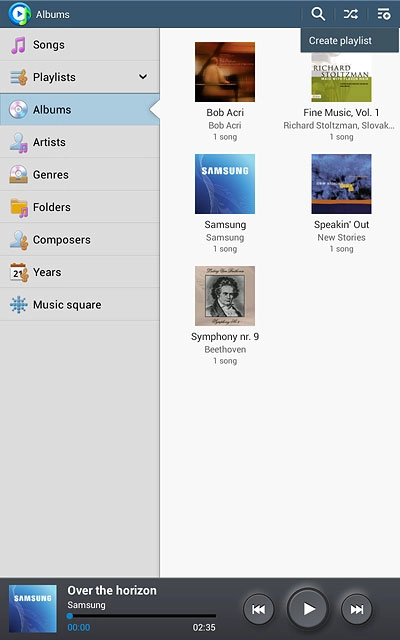The width and height of the screenshot is (400, 640).
Task: Tap the Albums disc icon
Action: tap(18, 109)
